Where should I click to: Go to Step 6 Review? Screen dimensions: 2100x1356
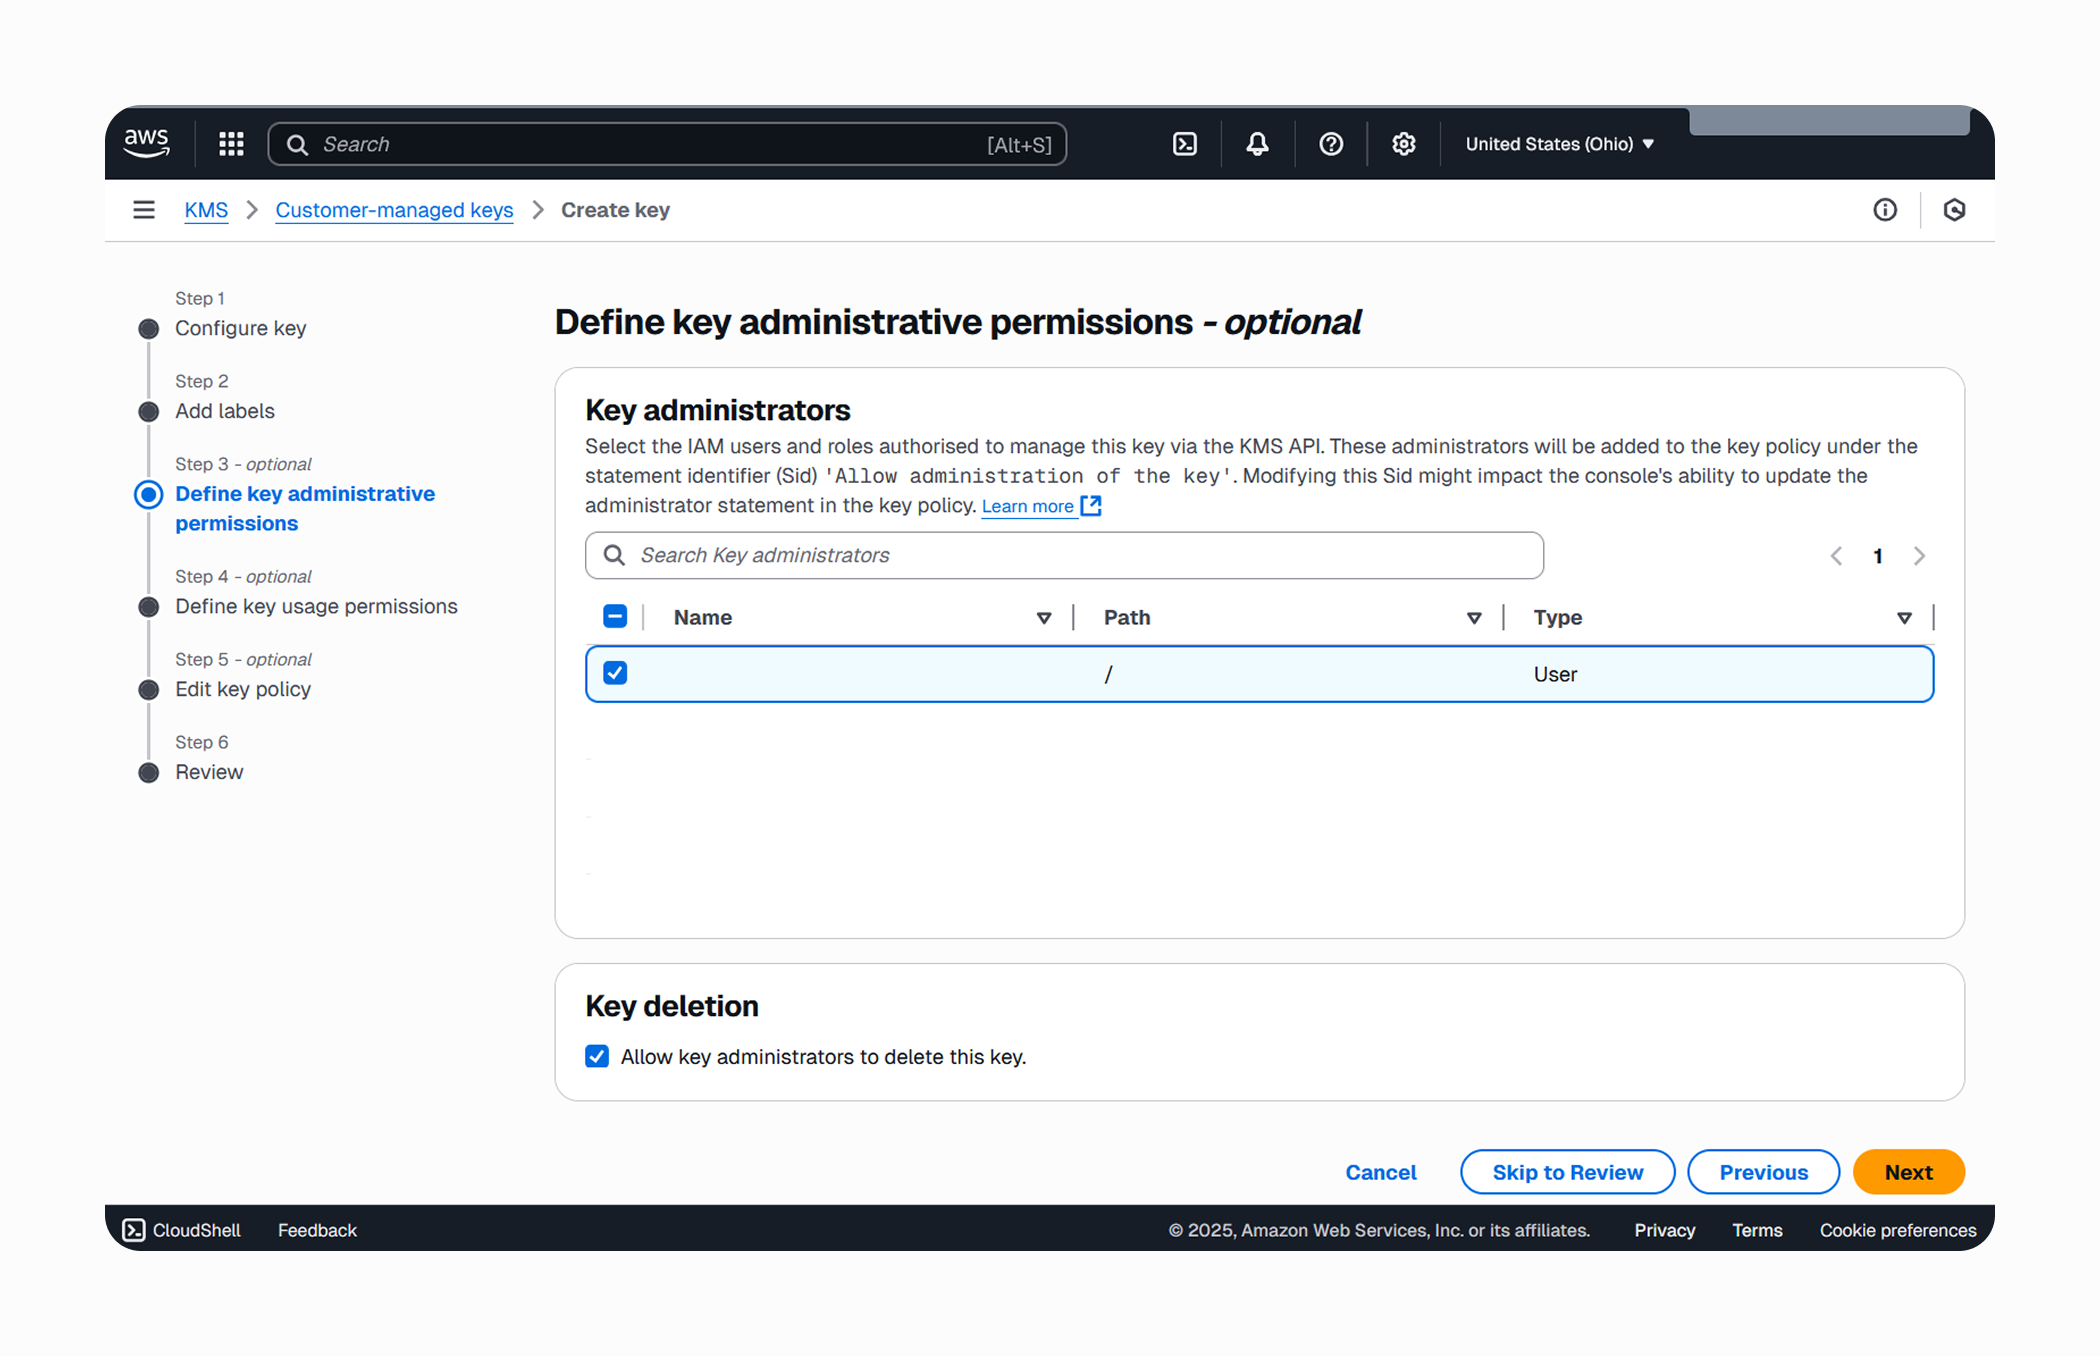coord(209,772)
